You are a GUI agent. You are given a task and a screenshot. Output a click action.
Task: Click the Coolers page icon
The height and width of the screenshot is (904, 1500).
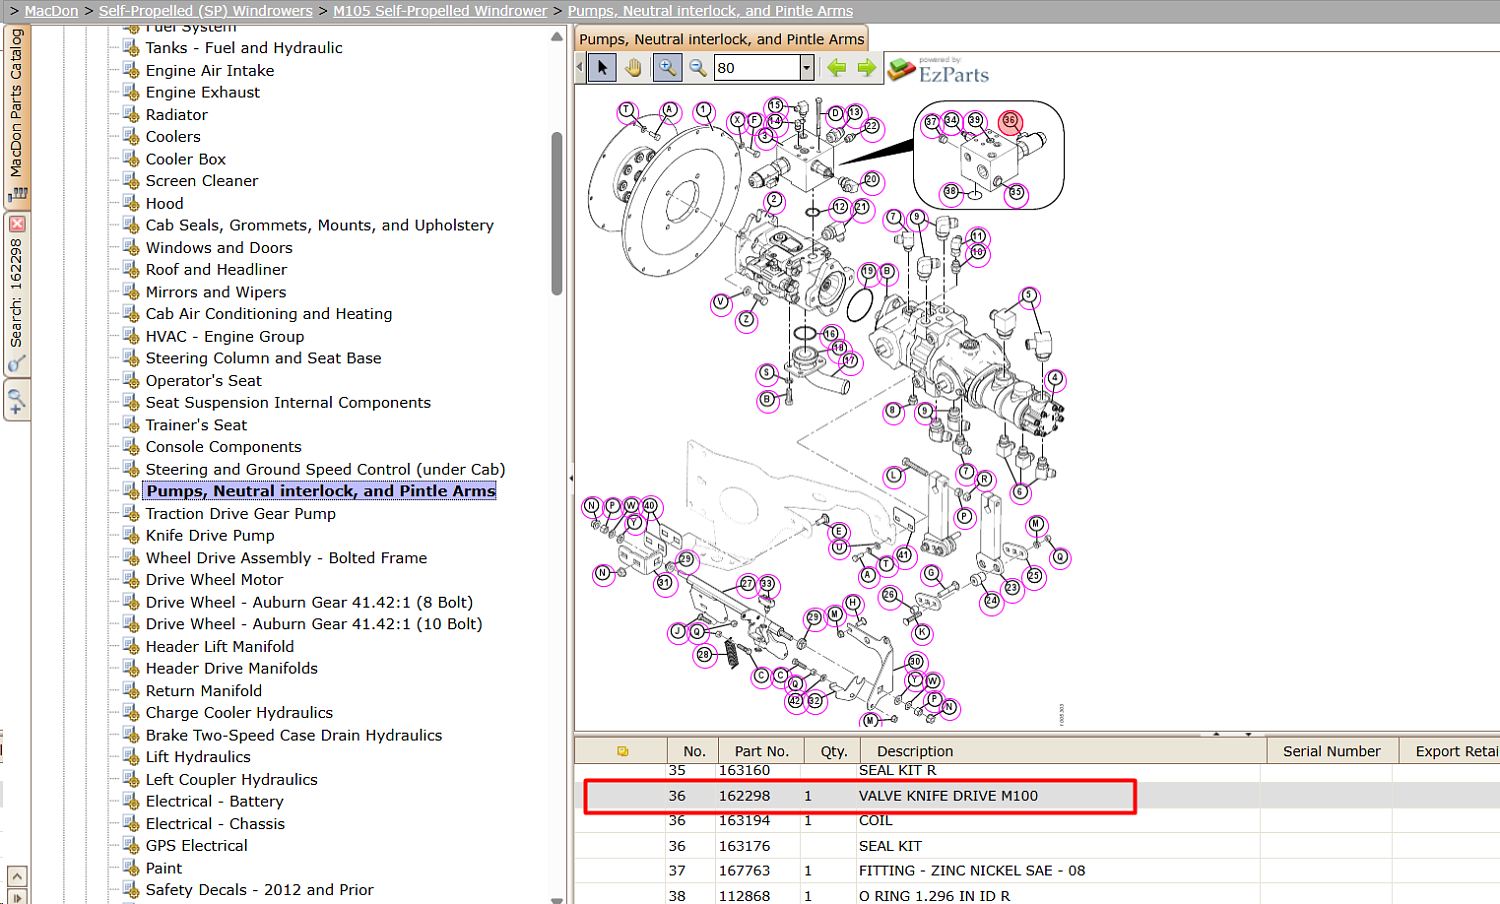coord(131,136)
